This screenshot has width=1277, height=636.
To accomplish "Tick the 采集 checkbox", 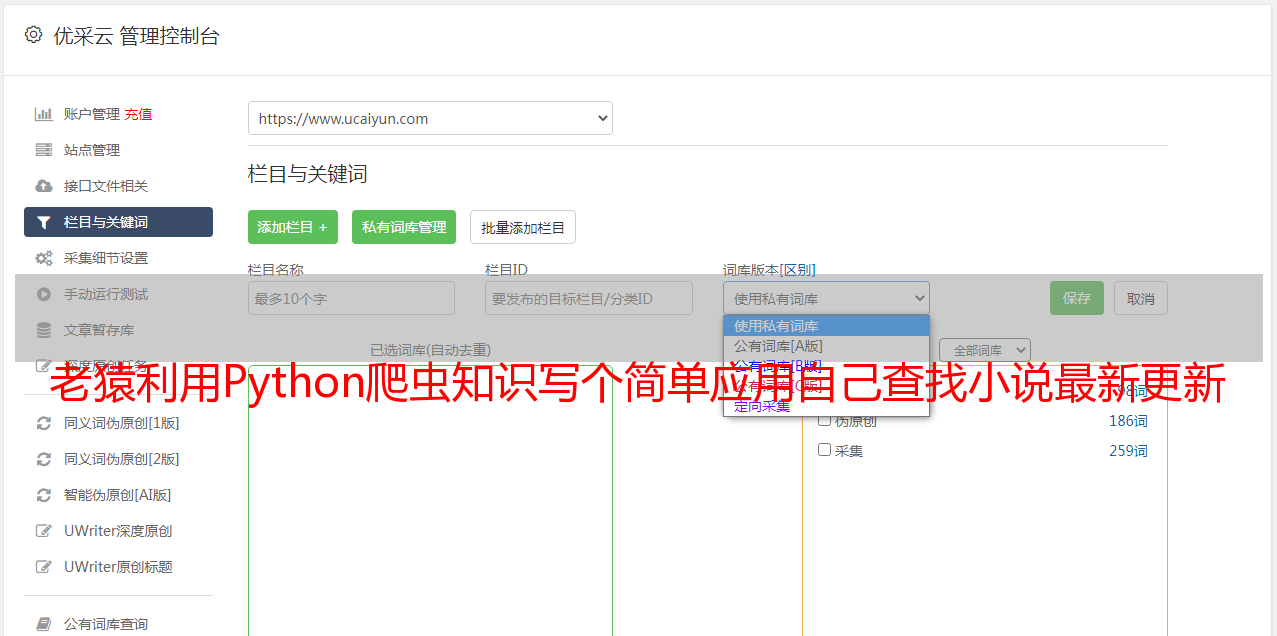I will pyautogui.click(x=825, y=450).
